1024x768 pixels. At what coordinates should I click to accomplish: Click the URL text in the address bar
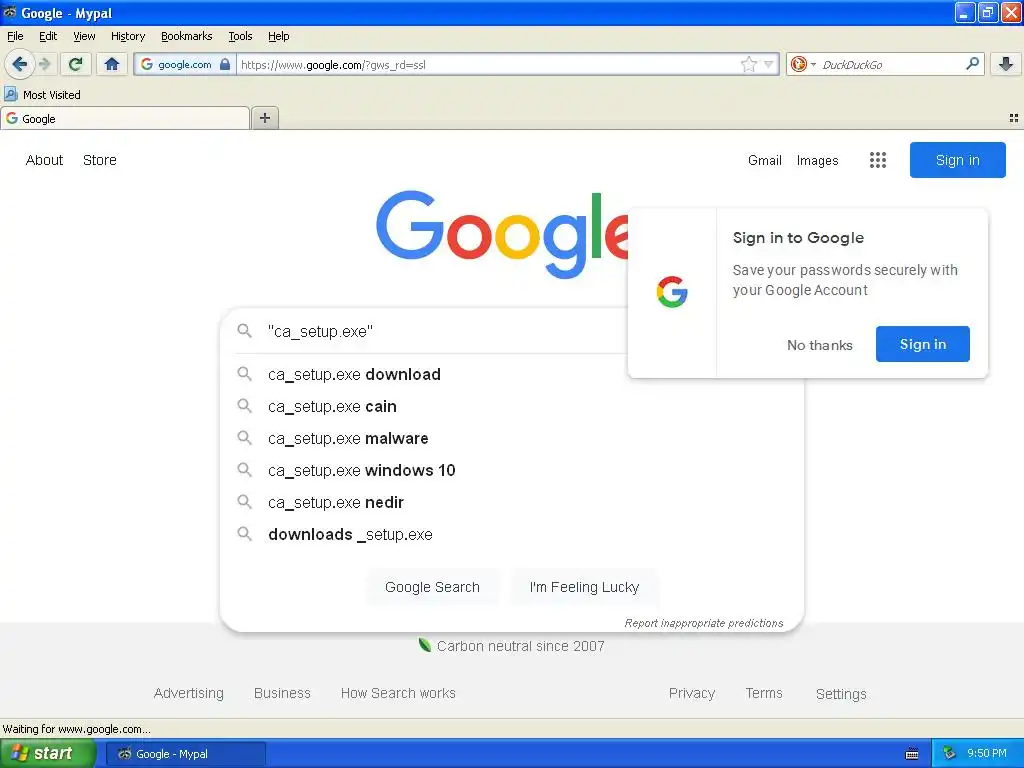[333, 65]
